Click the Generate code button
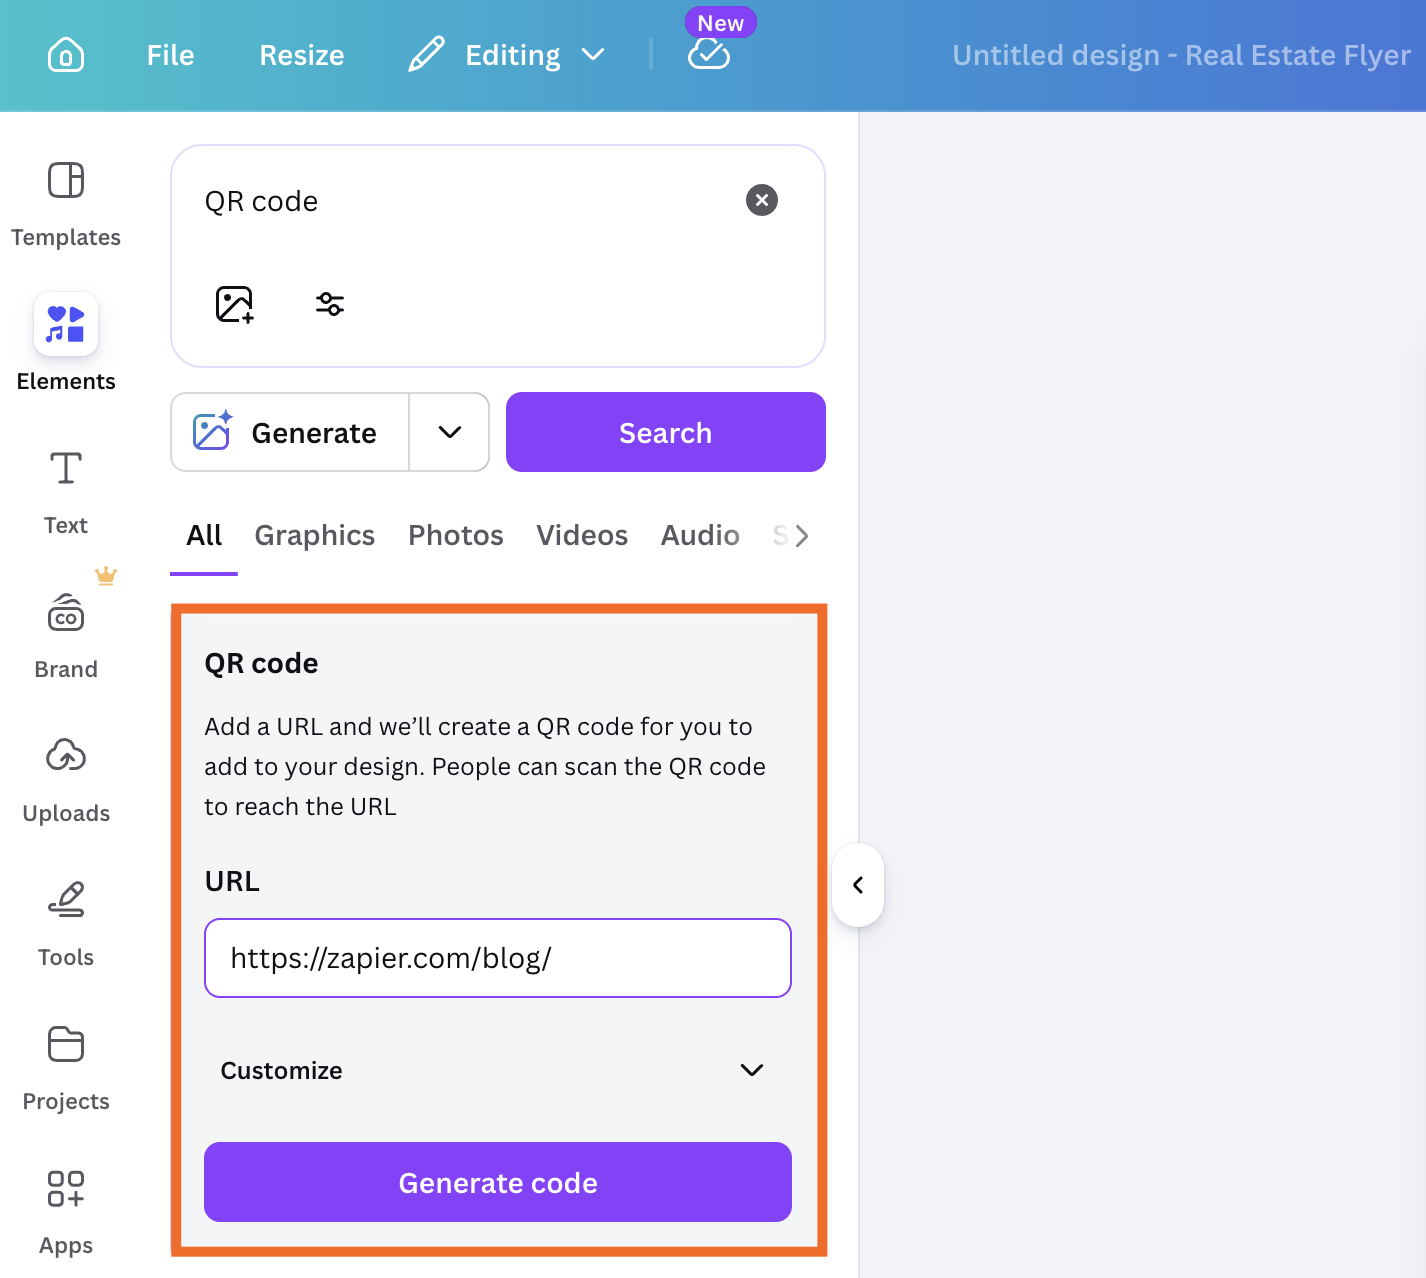 coord(497,1182)
